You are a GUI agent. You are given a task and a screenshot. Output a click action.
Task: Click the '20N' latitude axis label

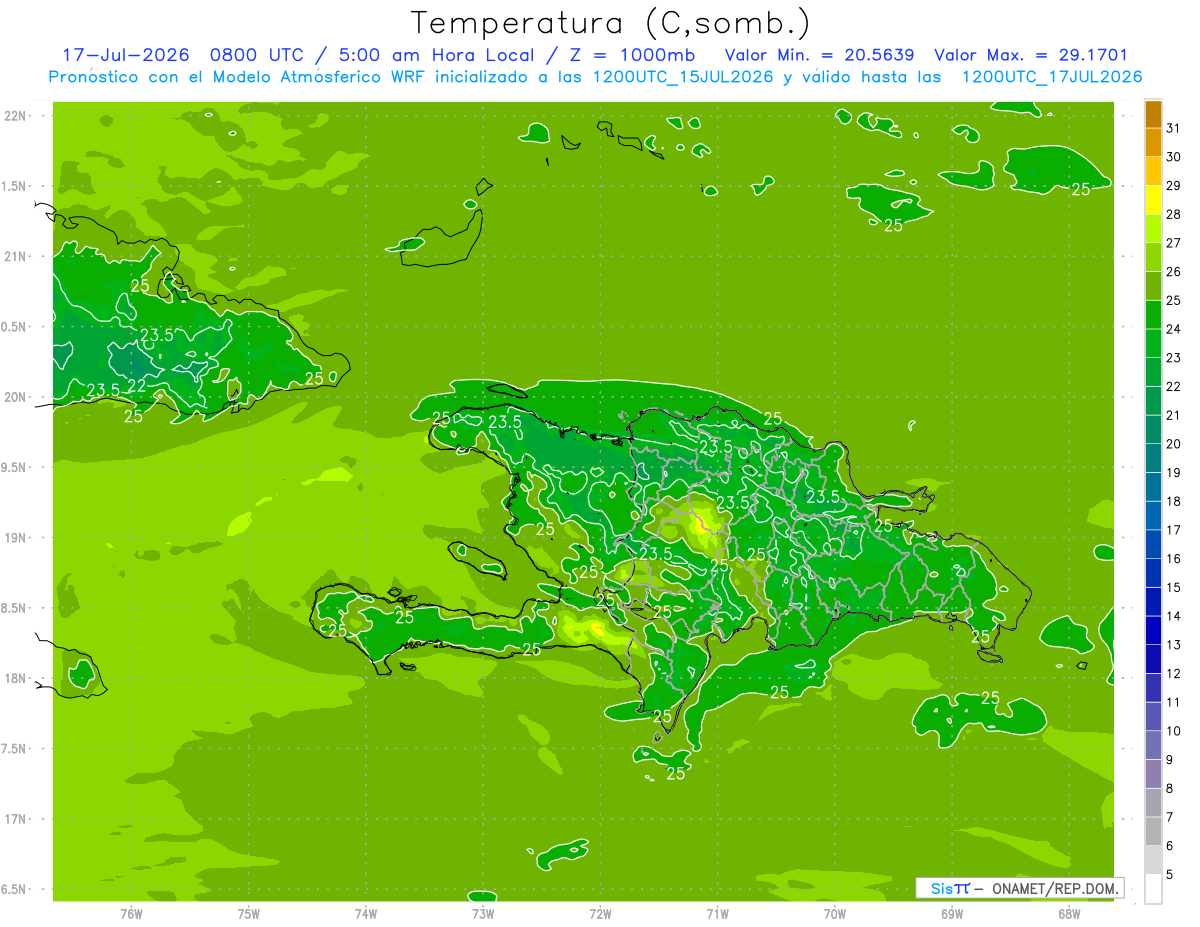pos(17,397)
